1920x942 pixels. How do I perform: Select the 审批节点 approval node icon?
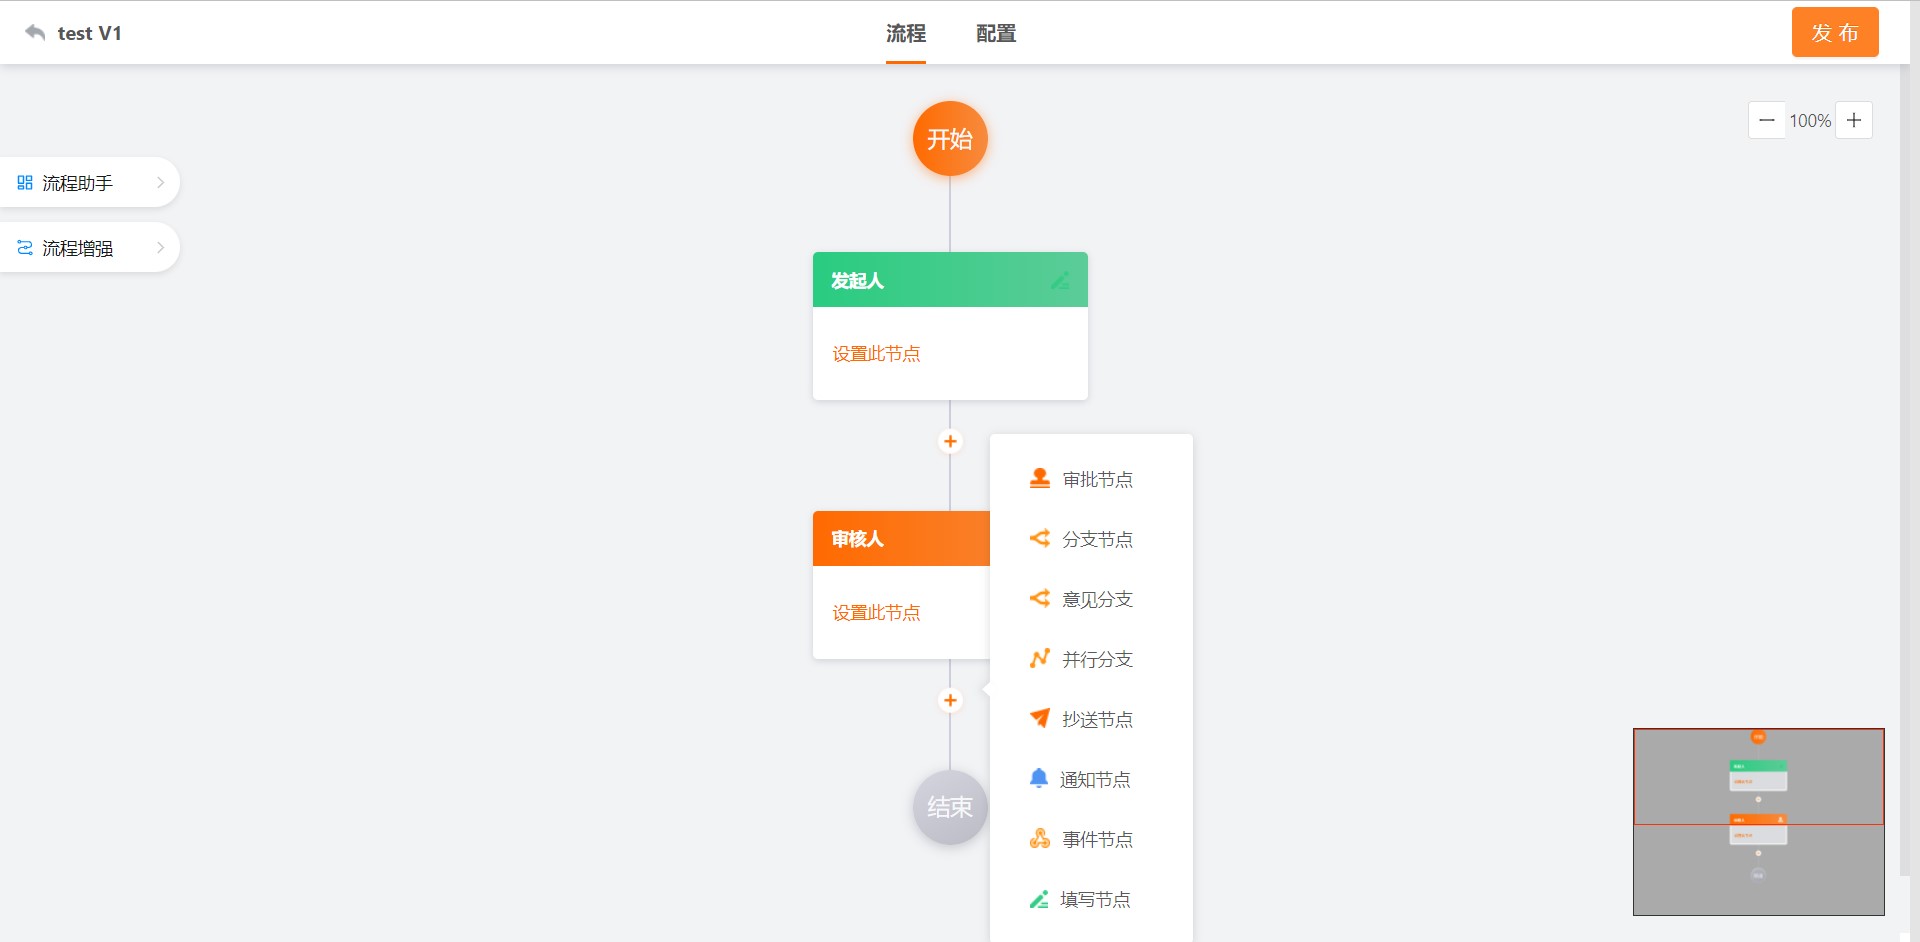(x=1039, y=478)
